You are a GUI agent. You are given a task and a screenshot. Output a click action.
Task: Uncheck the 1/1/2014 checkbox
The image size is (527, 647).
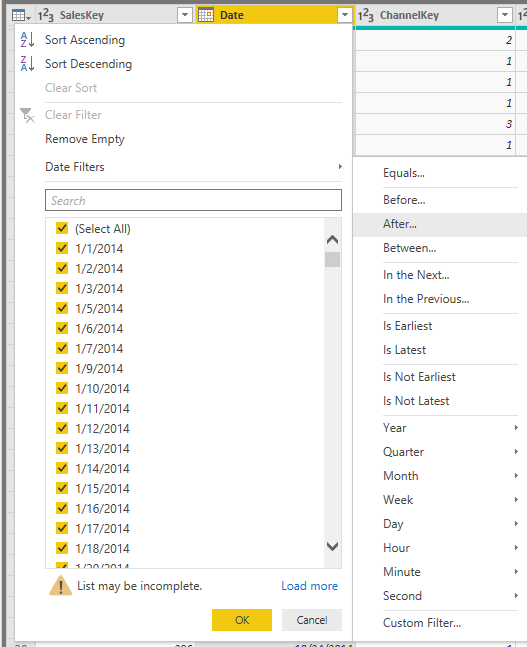[62, 248]
